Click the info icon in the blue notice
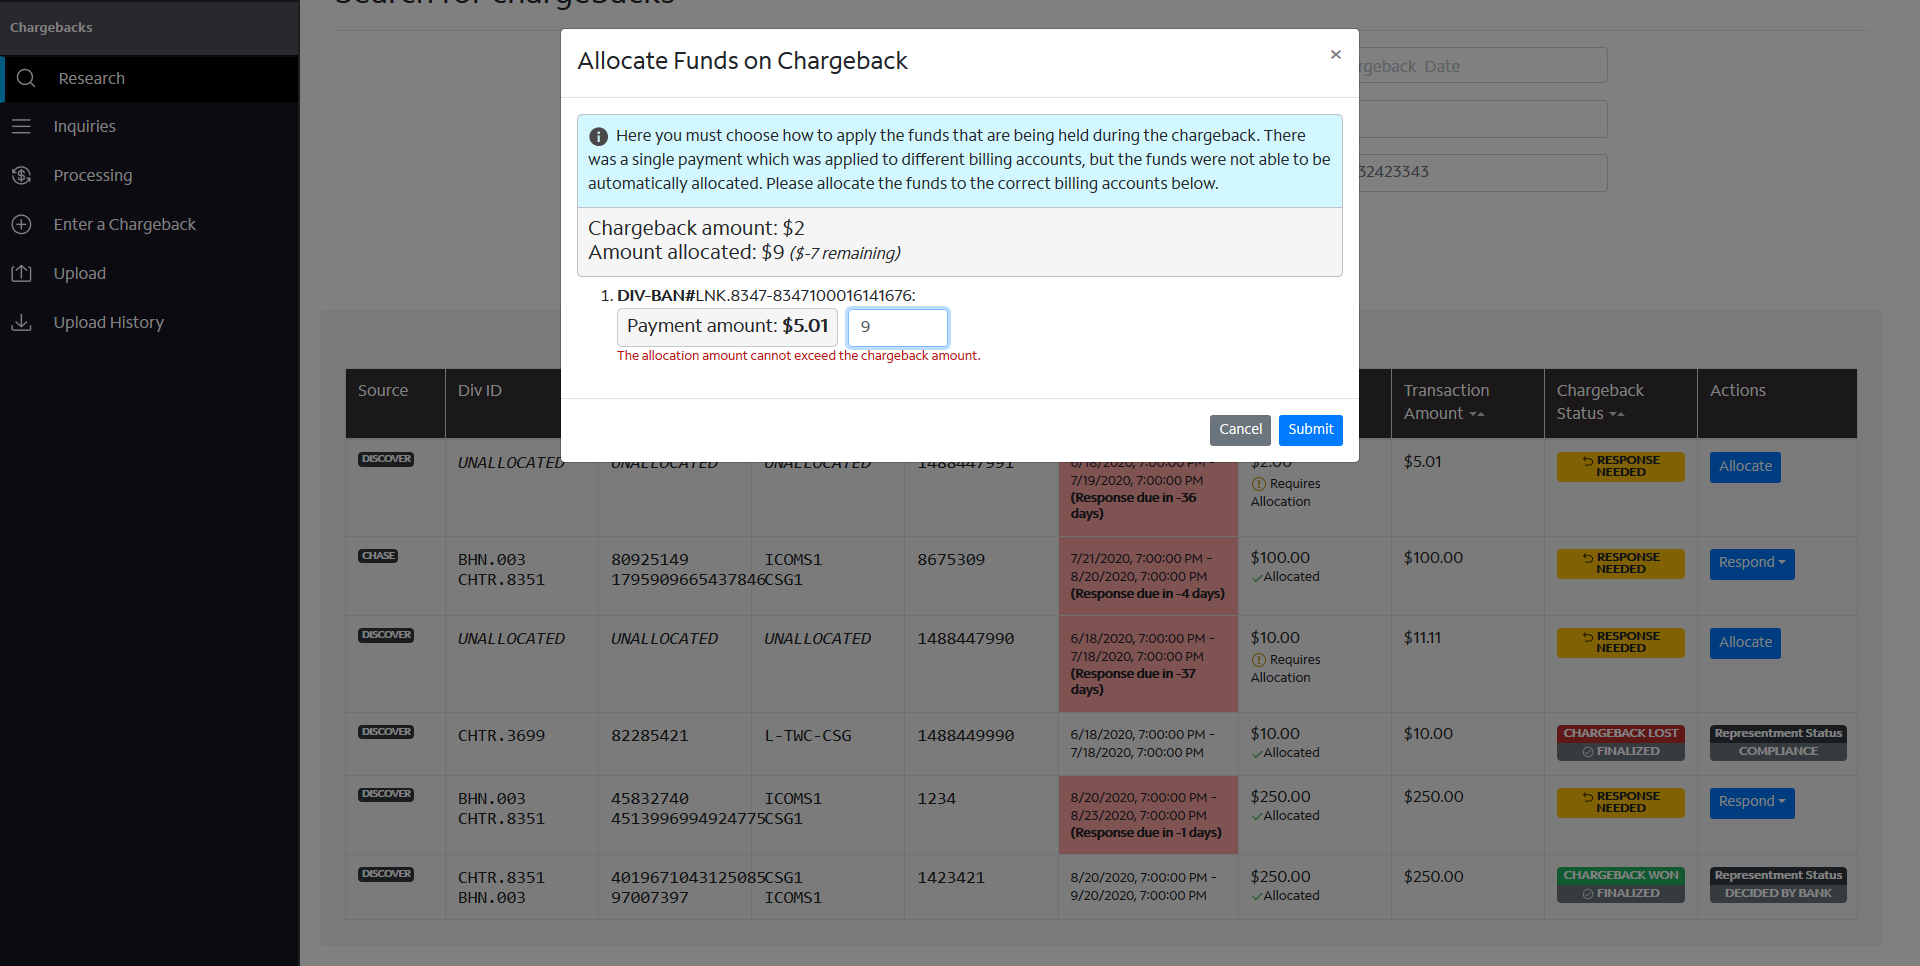The image size is (1920, 966). pos(598,136)
